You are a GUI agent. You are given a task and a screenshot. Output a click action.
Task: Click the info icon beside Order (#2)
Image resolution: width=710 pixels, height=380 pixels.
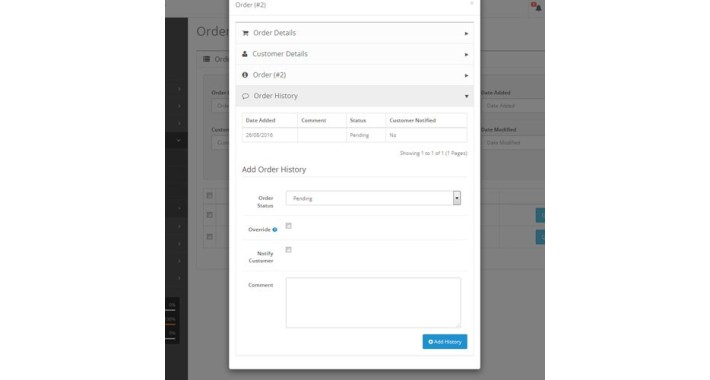click(245, 75)
